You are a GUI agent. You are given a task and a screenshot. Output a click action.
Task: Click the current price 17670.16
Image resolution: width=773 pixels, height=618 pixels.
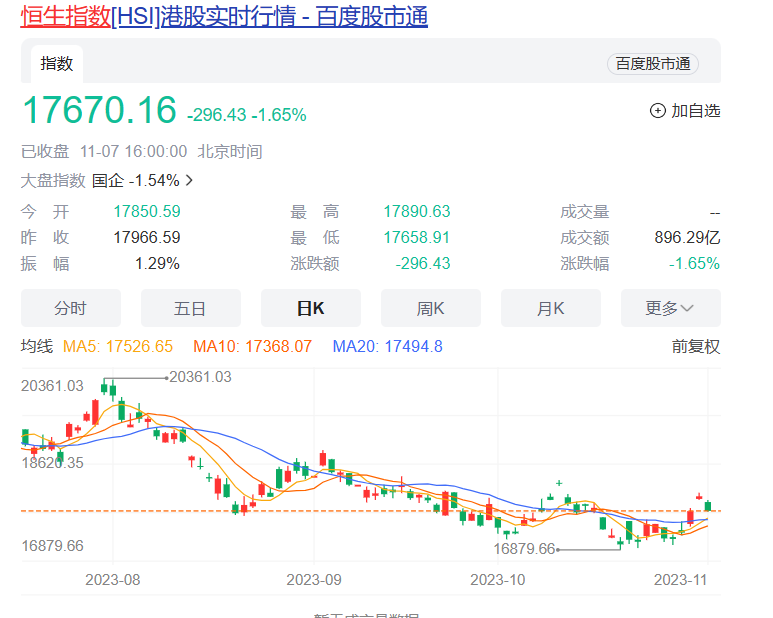(x=99, y=110)
